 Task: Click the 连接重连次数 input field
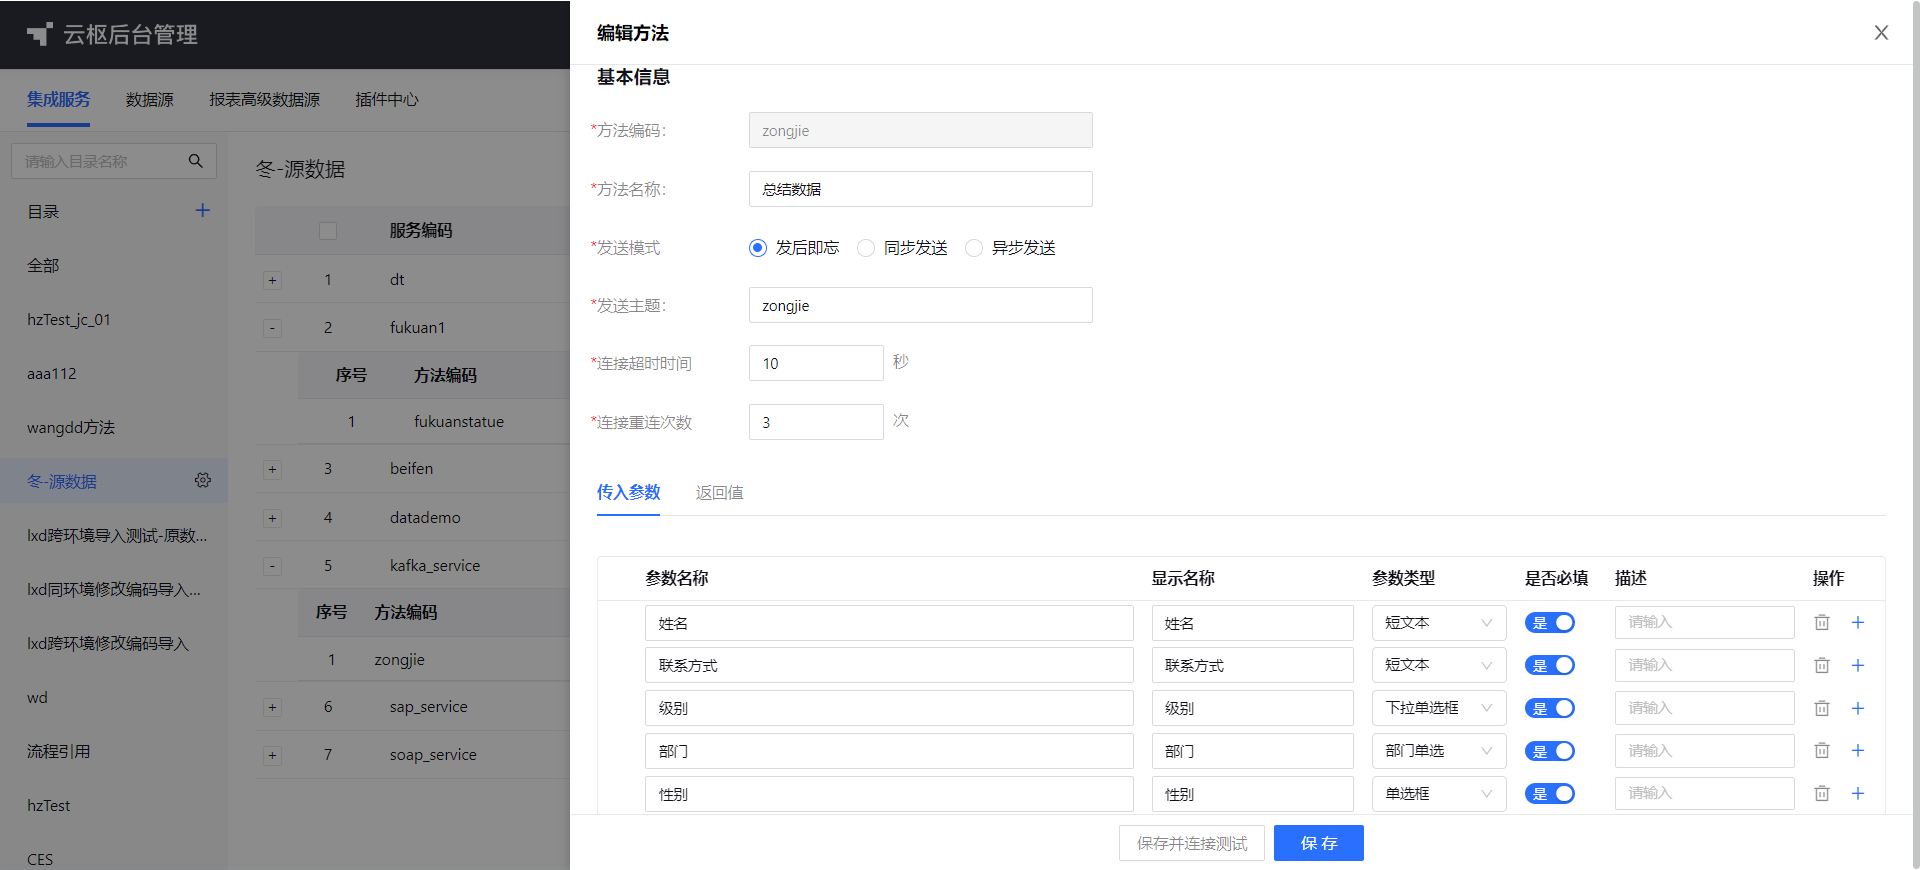click(816, 422)
